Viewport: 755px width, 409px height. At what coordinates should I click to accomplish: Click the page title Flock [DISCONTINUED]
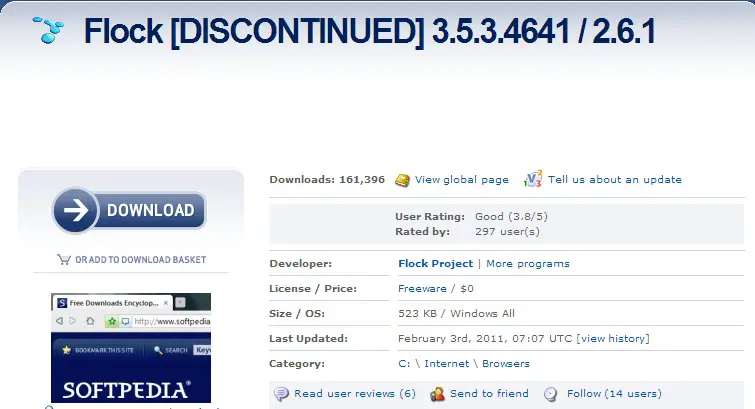pos(254,31)
